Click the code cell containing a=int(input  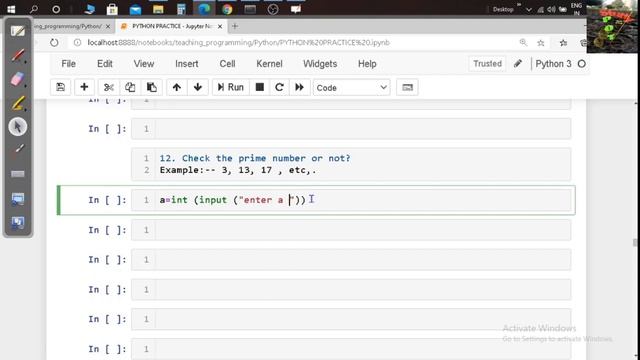[351, 200]
